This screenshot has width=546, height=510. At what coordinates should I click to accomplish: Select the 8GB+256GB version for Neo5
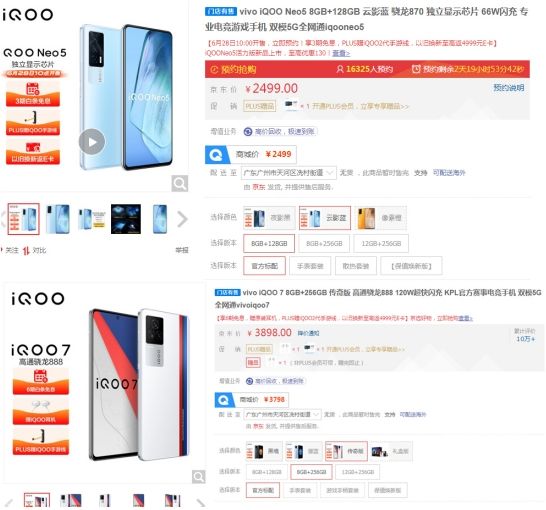(x=324, y=243)
